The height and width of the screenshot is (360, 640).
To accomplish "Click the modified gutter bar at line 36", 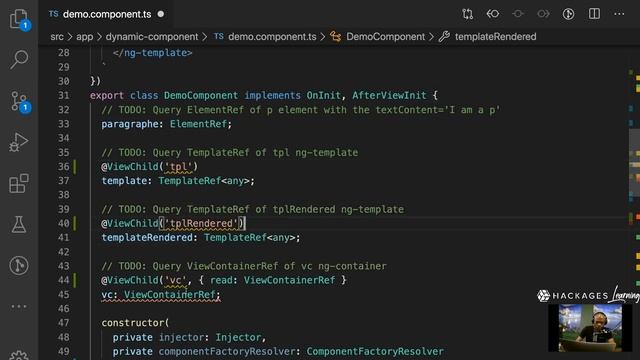I will [x=75, y=167].
